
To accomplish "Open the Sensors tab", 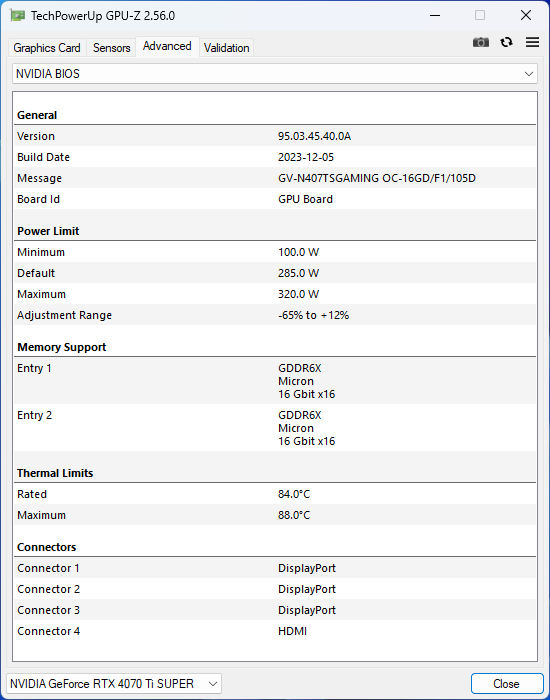I will (112, 48).
